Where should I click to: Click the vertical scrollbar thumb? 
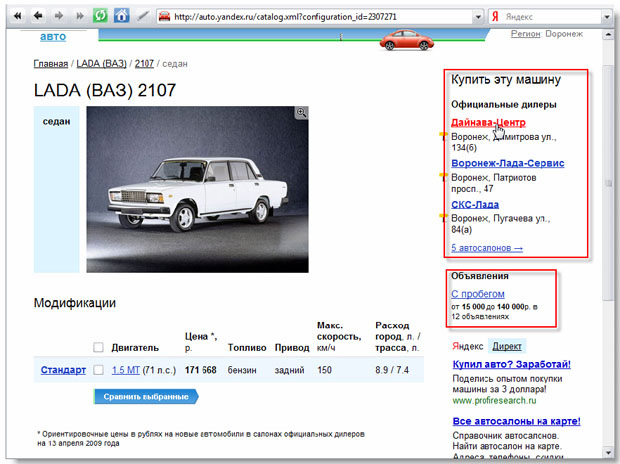tap(608, 182)
